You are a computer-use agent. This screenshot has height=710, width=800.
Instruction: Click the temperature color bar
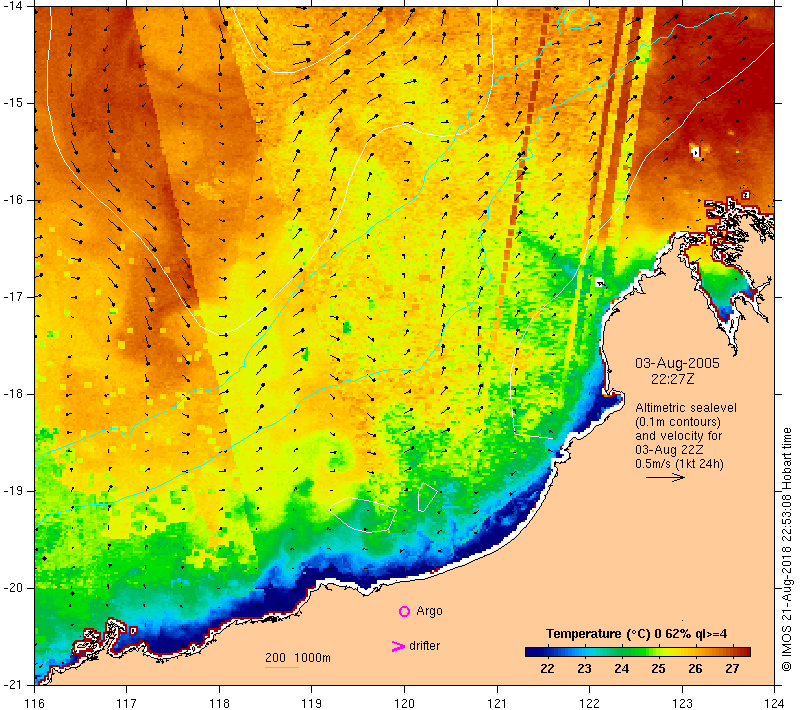click(x=638, y=651)
